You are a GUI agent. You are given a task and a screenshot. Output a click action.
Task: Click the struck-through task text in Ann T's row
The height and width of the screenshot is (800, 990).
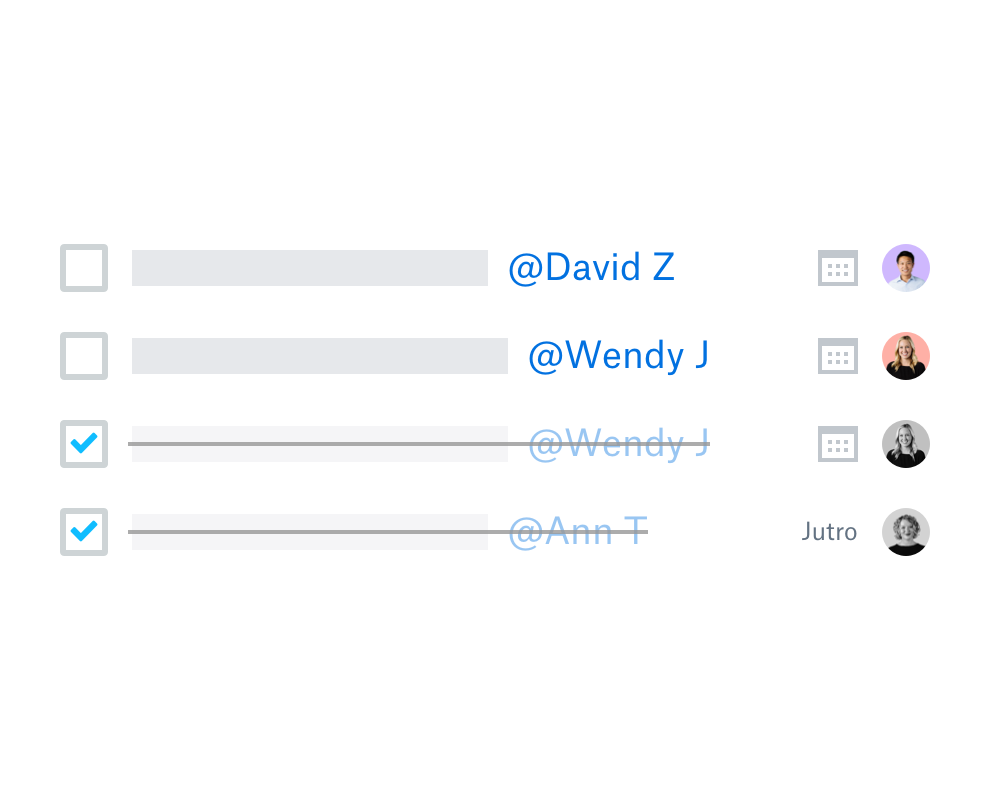[309, 532]
